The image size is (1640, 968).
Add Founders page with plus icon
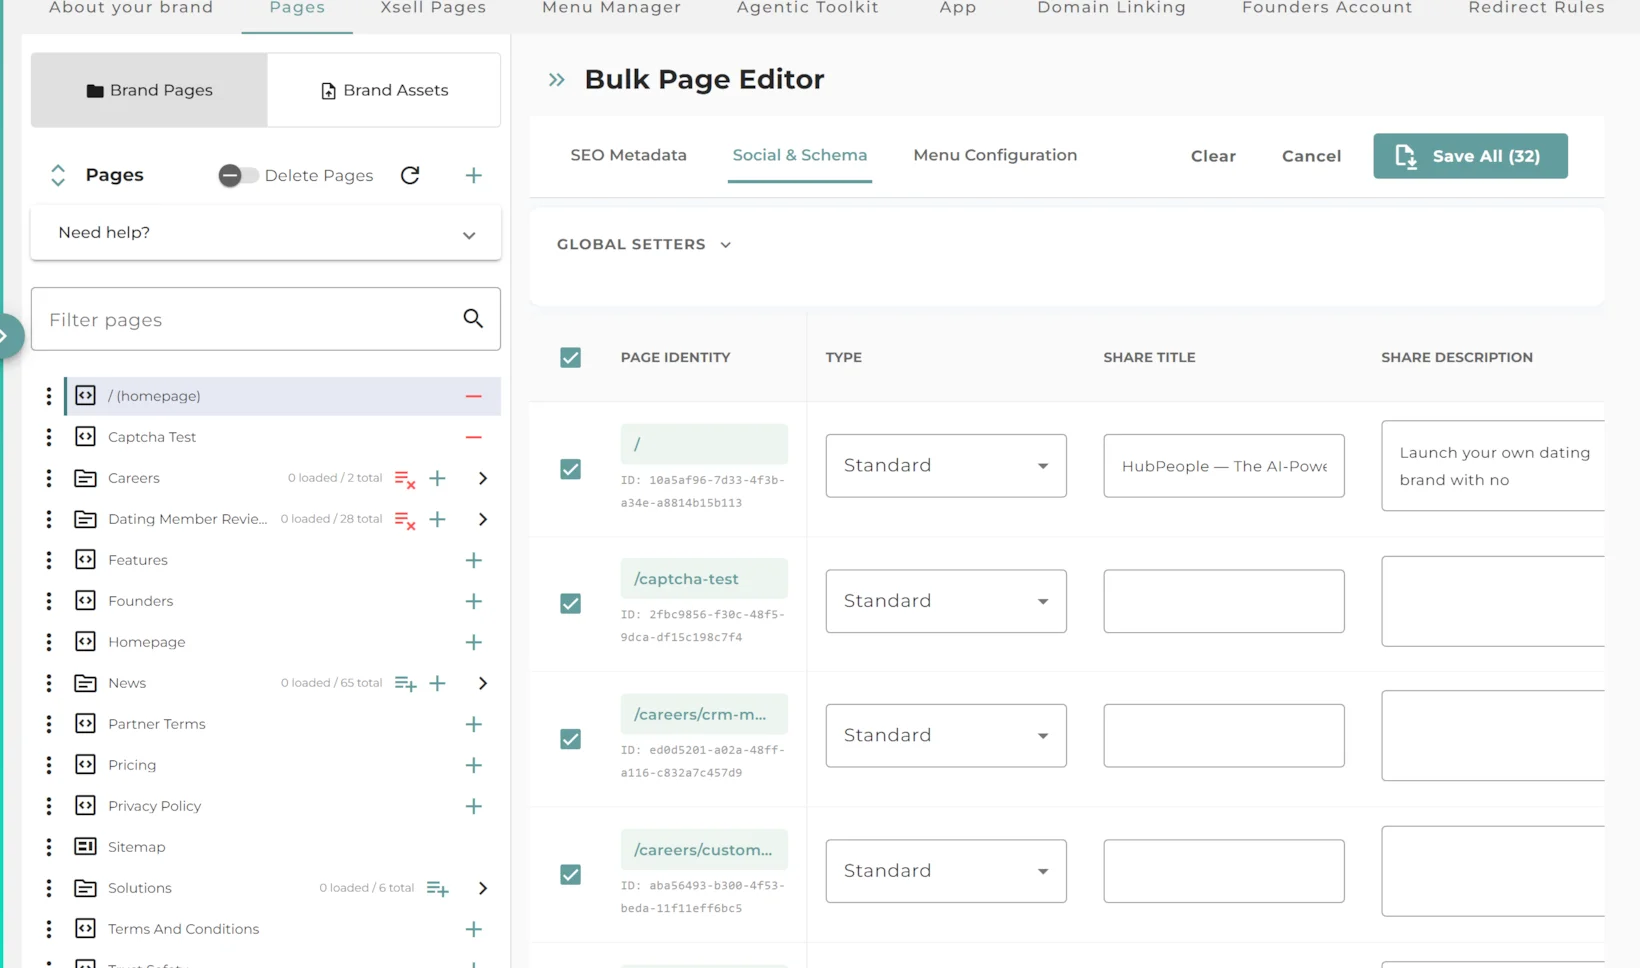[474, 601]
